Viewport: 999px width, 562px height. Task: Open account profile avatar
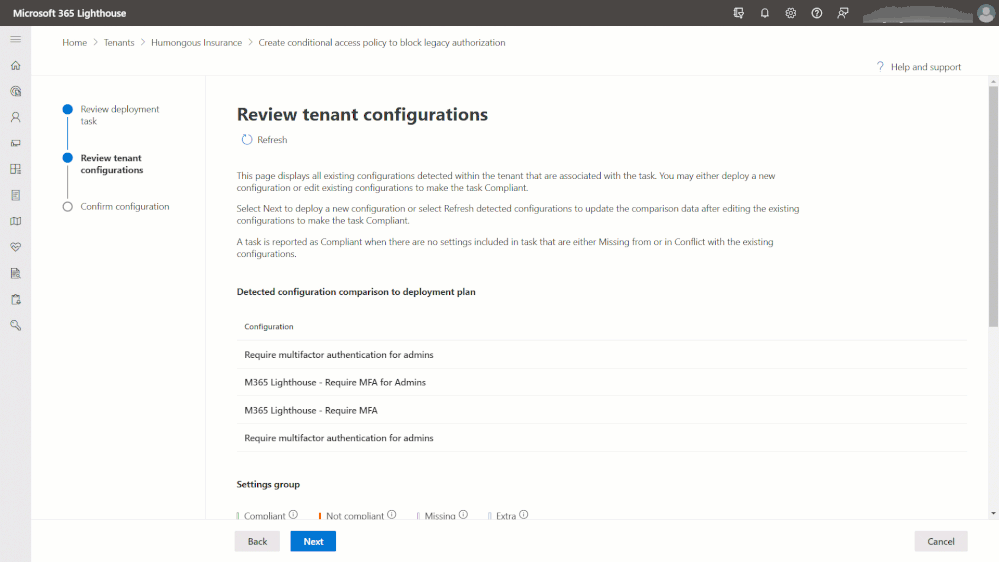coord(986,13)
